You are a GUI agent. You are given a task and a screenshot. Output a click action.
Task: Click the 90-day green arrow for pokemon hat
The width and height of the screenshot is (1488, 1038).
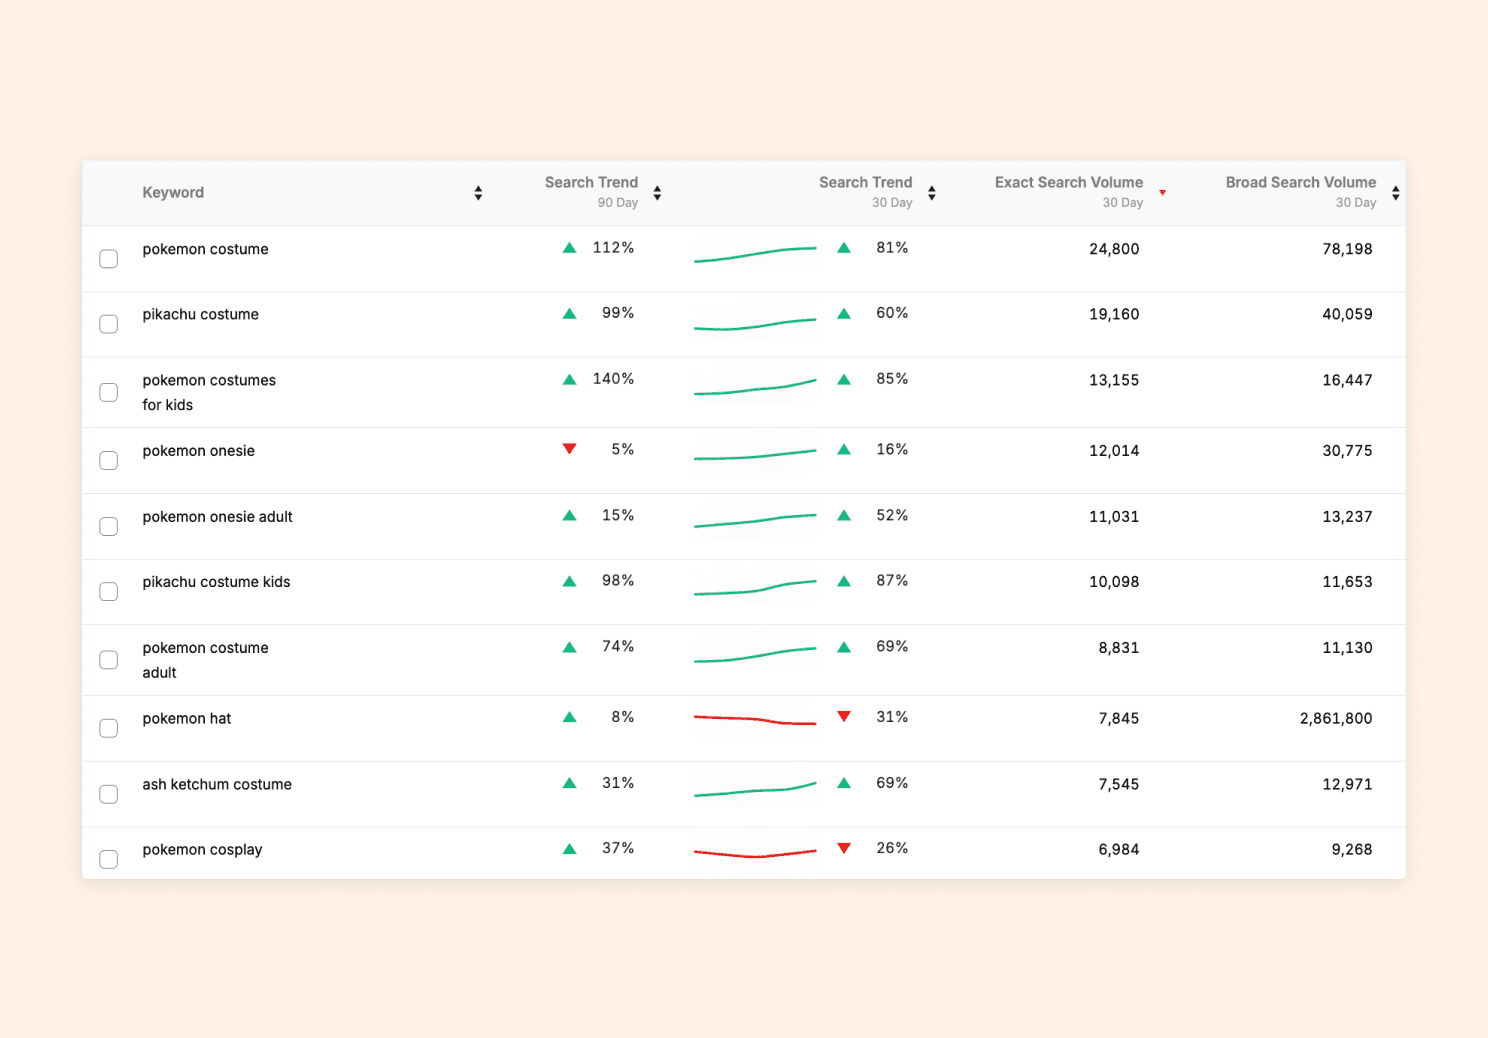(x=569, y=717)
